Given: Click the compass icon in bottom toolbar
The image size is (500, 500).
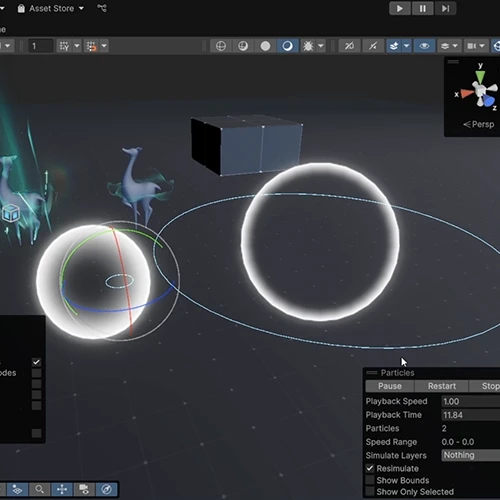Looking at the screenshot, I should pos(107,489).
